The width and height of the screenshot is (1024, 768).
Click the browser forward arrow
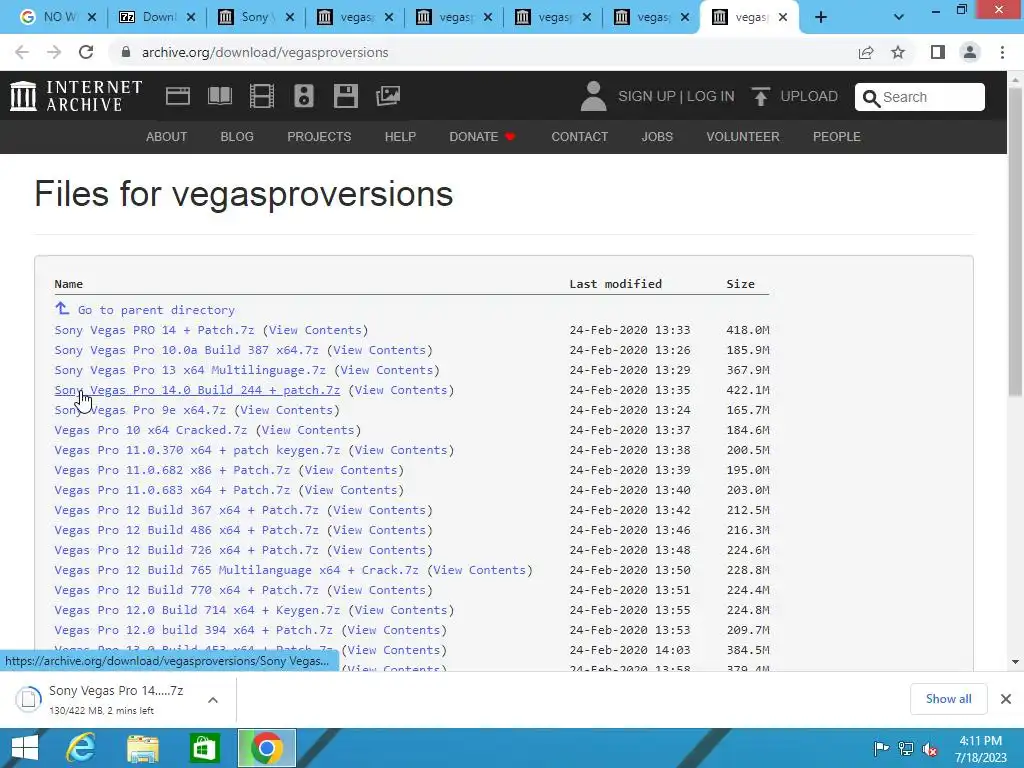pos(54,52)
